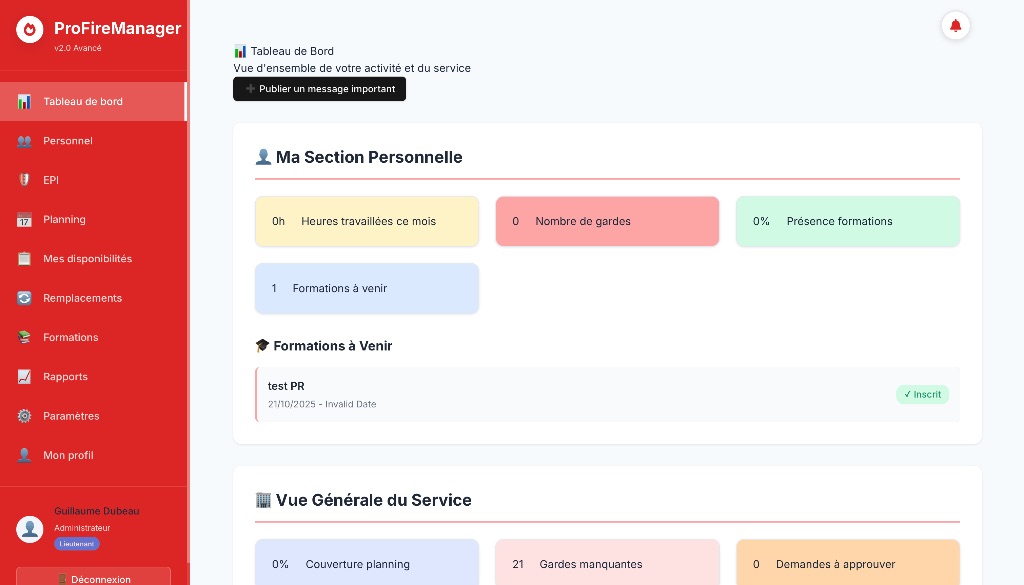Open the Mes disponibilités section
1024x585 pixels.
[x=87, y=258]
